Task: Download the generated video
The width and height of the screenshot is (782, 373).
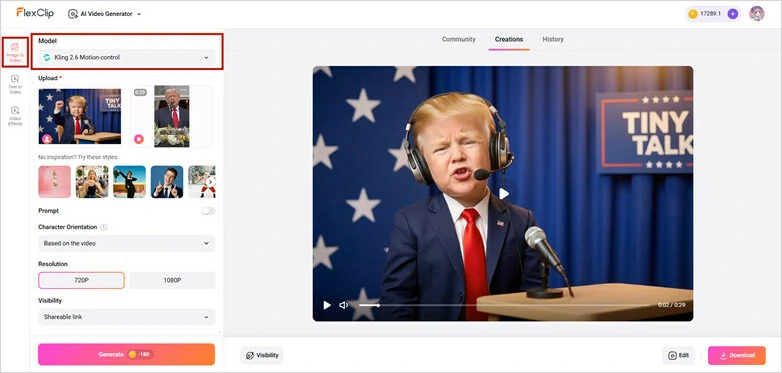Action: click(737, 356)
